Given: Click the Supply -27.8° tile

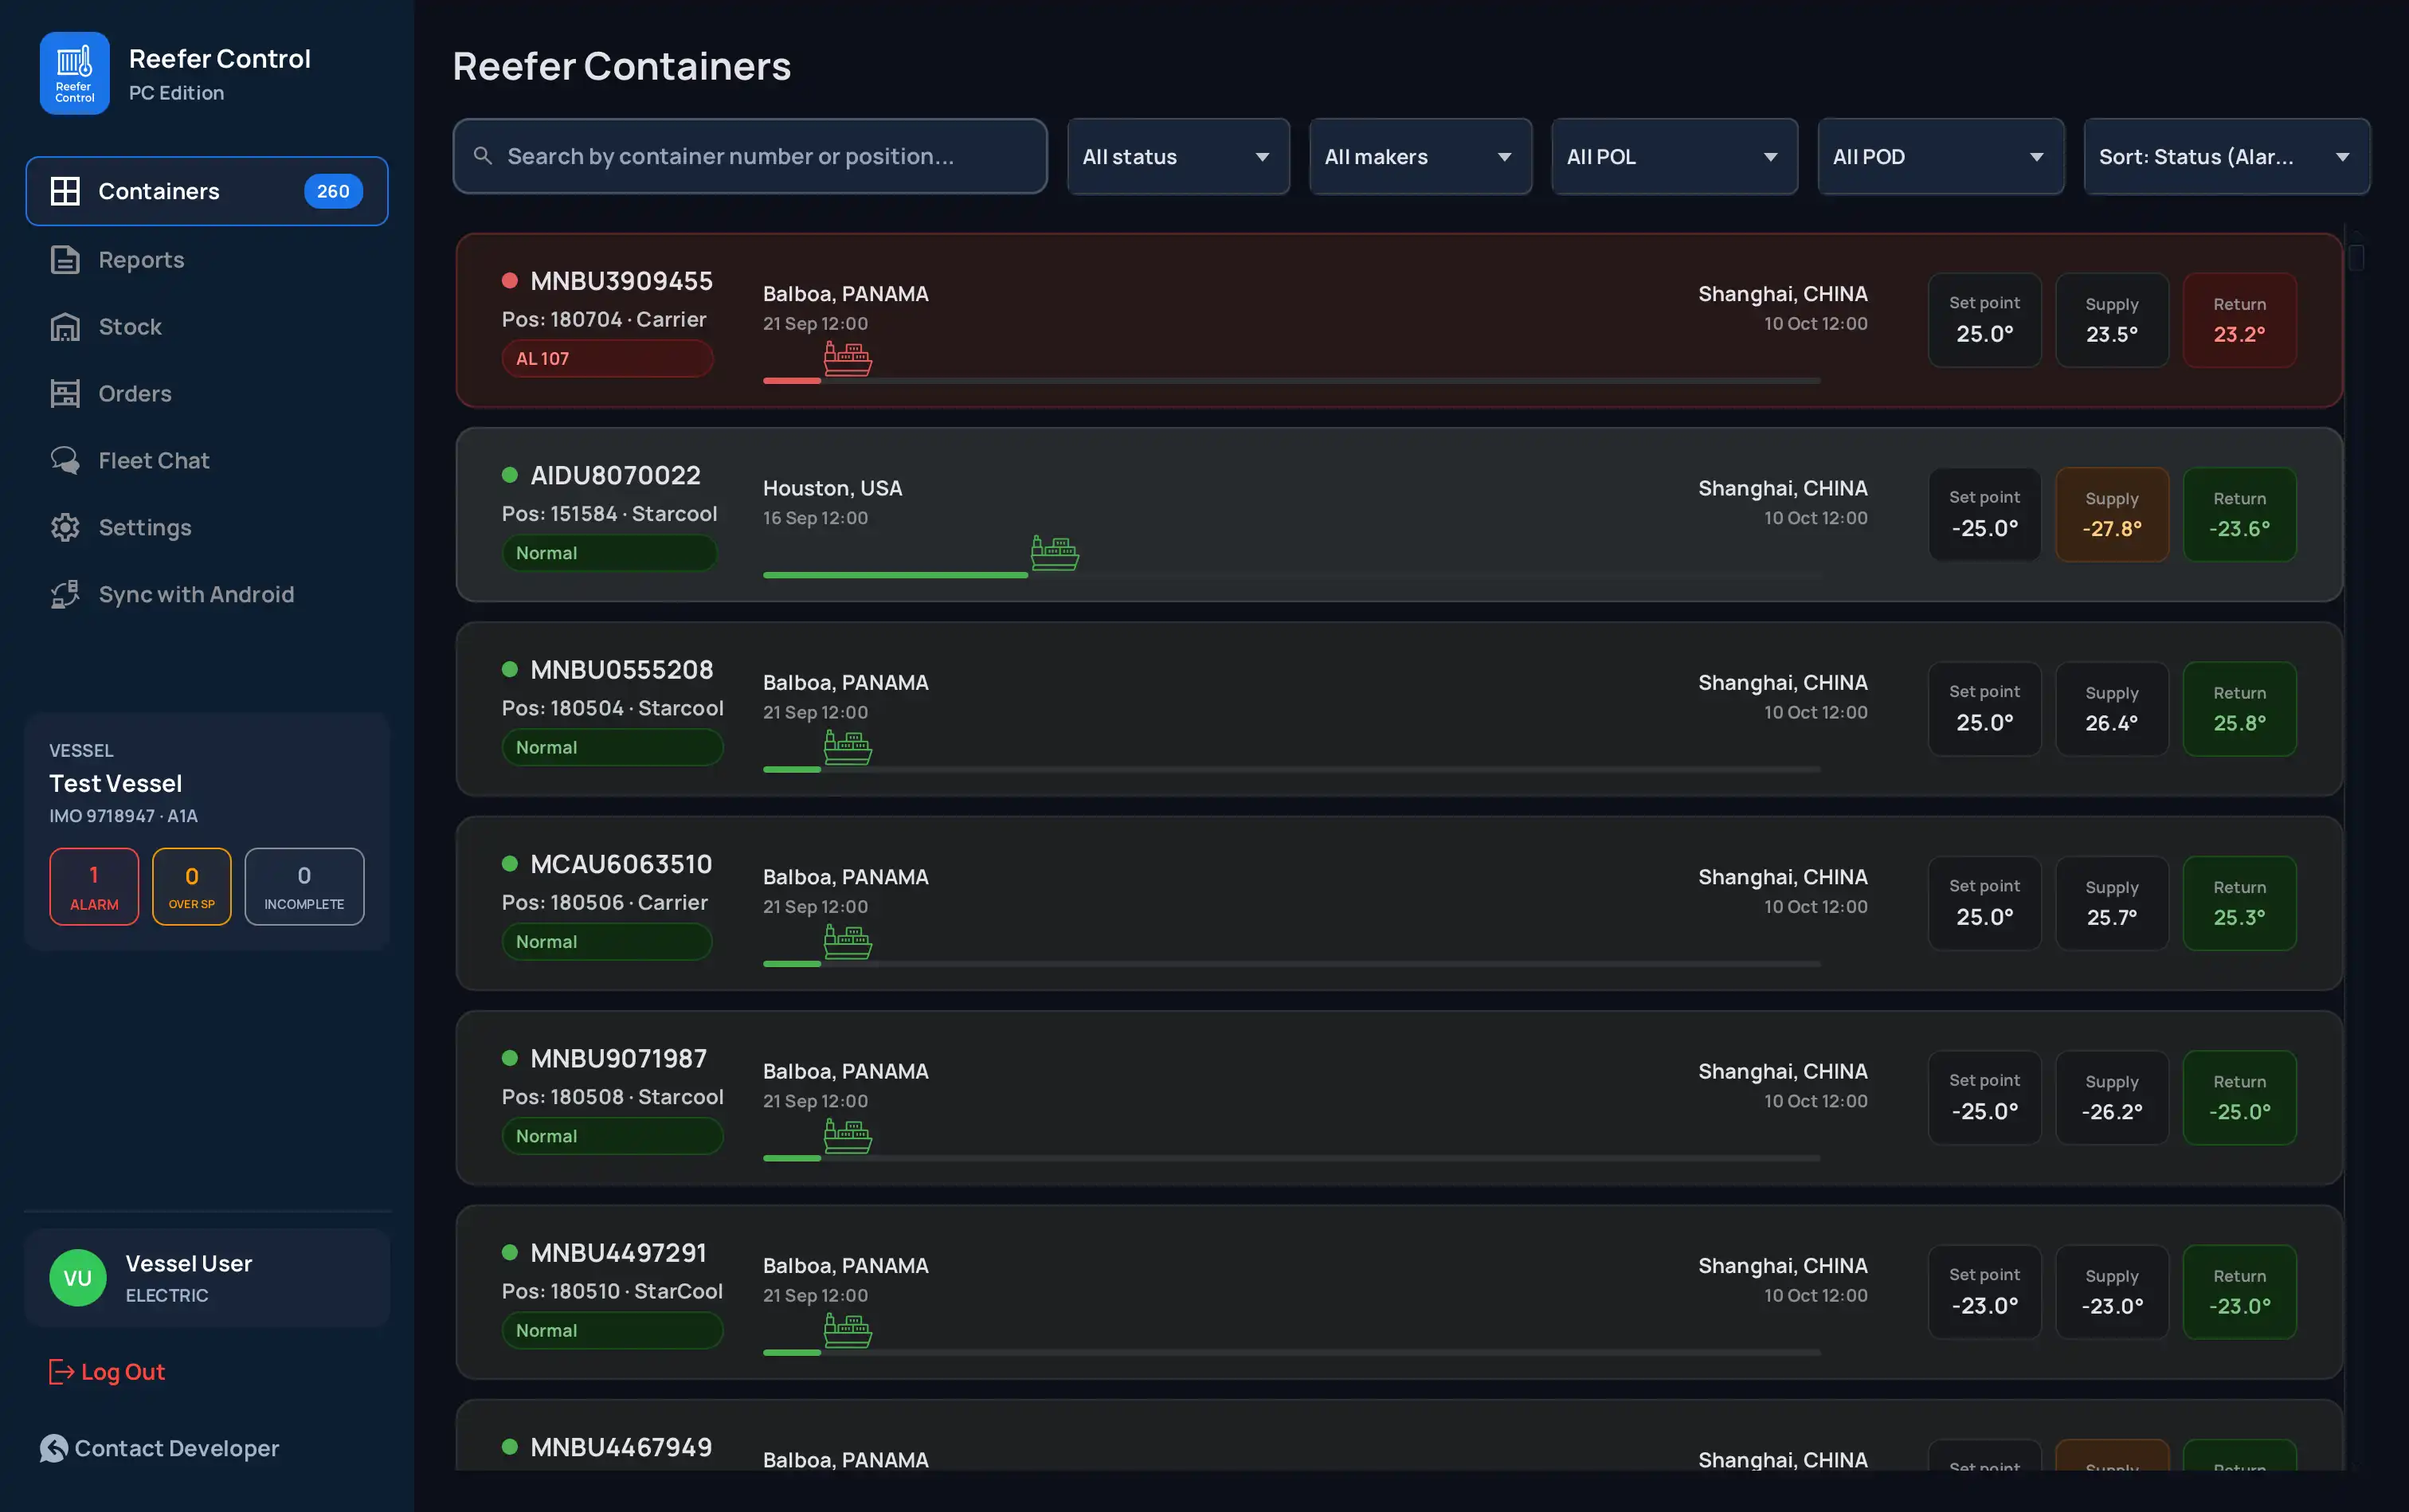Looking at the screenshot, I should [2112, 514].
